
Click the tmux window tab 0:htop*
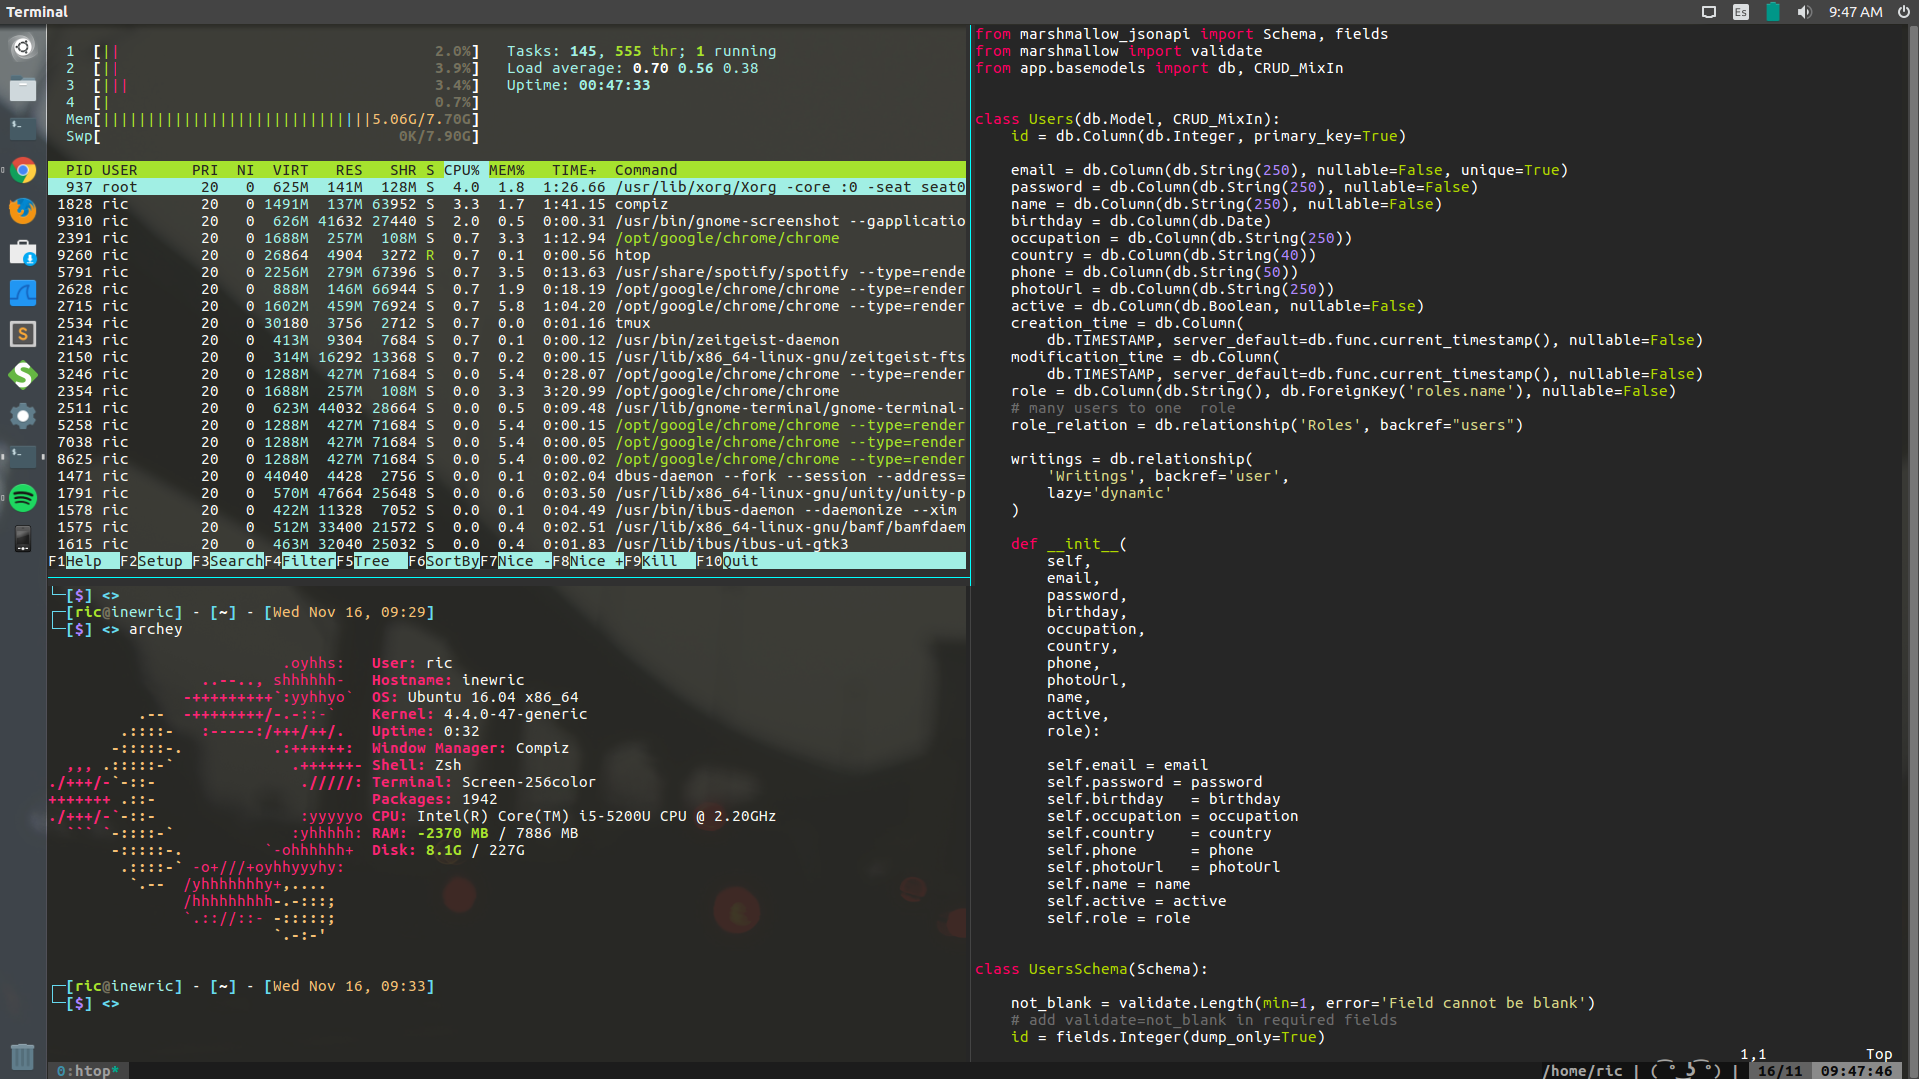[x=88, y=1071]
